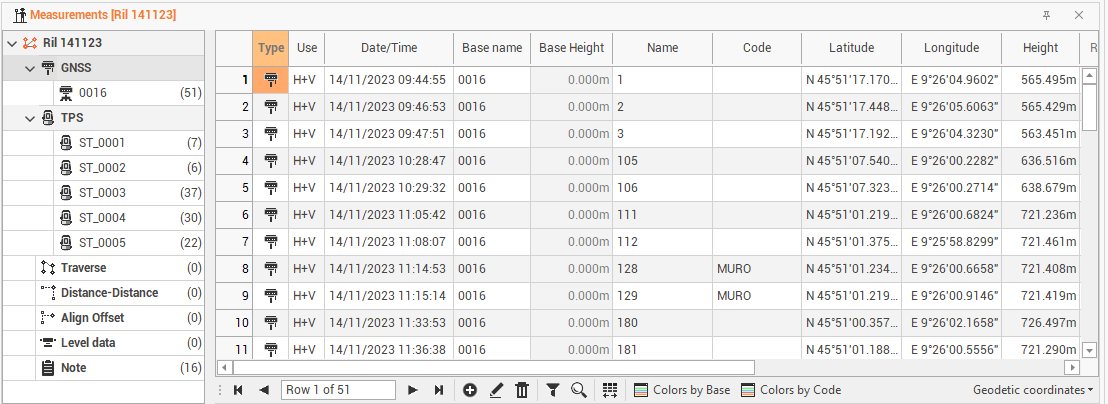Pin the Measurements panel
1108x404 pixels.
click(1046, 15)
